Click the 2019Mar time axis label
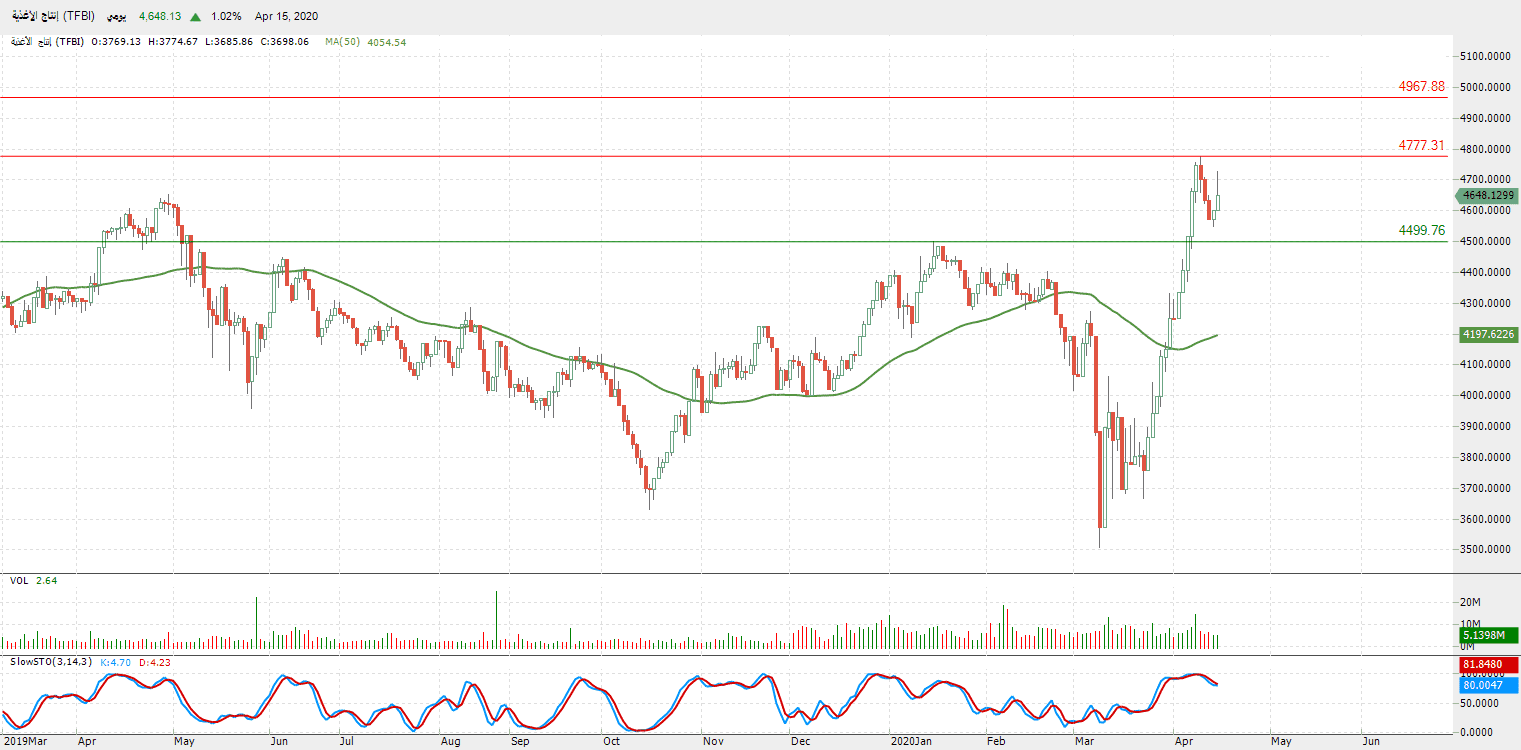 [x=25, y=742]
